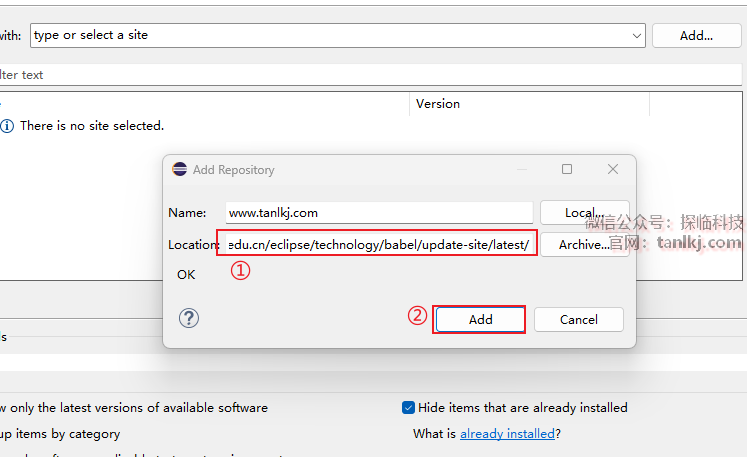Open the help question mark icon
This screenshot has height=457, width=747.
189,318
